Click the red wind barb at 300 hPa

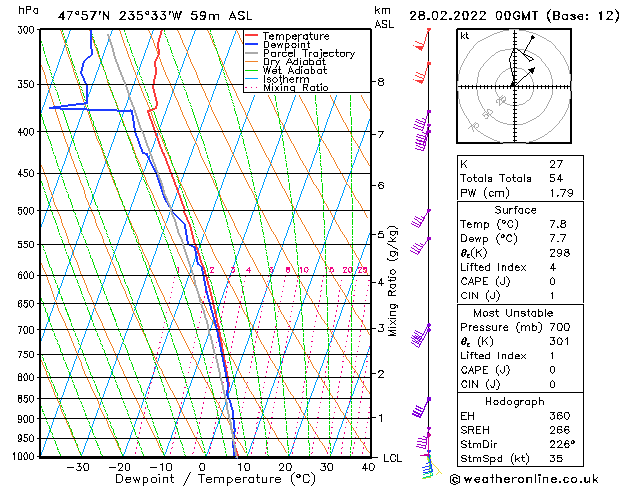click(x=422, y=39)
